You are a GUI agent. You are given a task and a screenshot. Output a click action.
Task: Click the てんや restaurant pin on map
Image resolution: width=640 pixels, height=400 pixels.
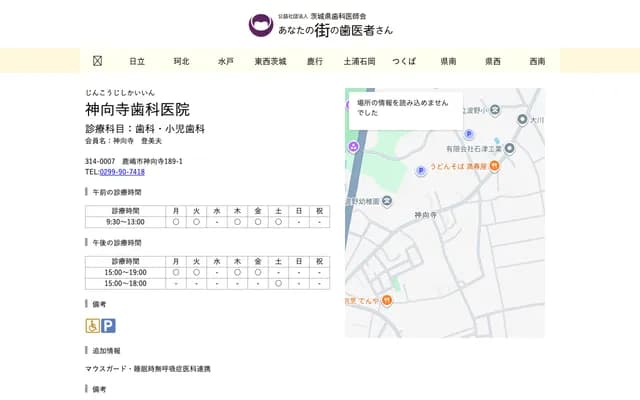point(386,300)
